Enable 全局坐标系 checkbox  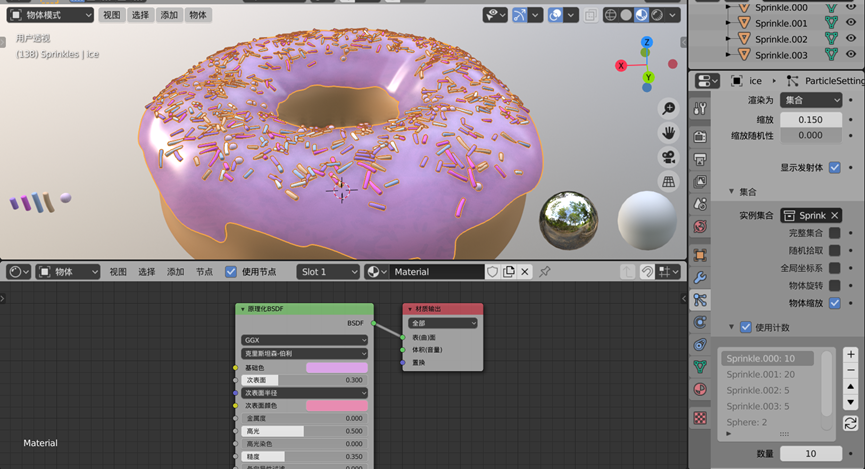(835, 268)
